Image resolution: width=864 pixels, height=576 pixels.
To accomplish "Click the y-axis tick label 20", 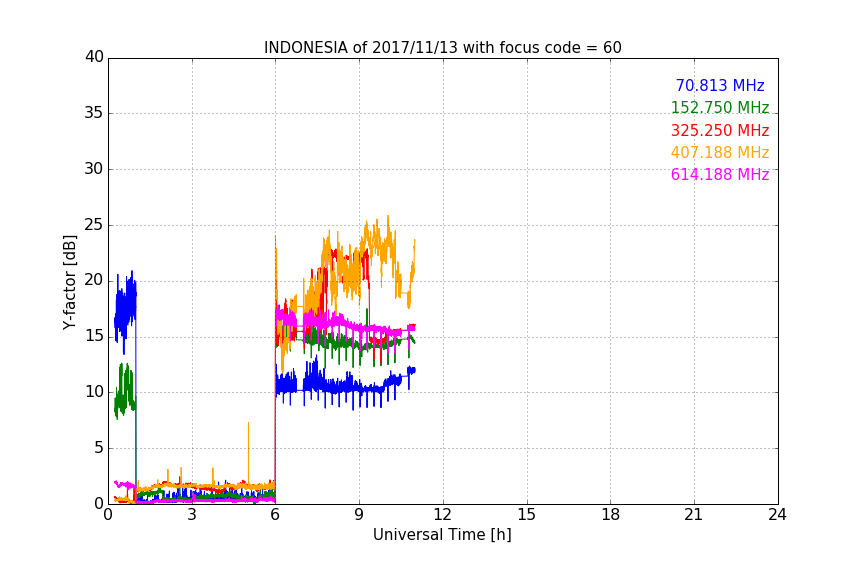I will tap(94, 281).
